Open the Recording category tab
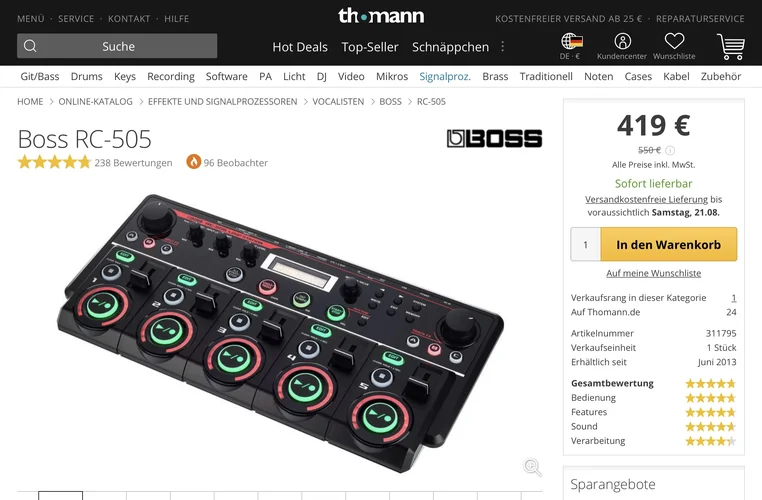Viewport: 762px width, 500px height. (x=171, y=76)
